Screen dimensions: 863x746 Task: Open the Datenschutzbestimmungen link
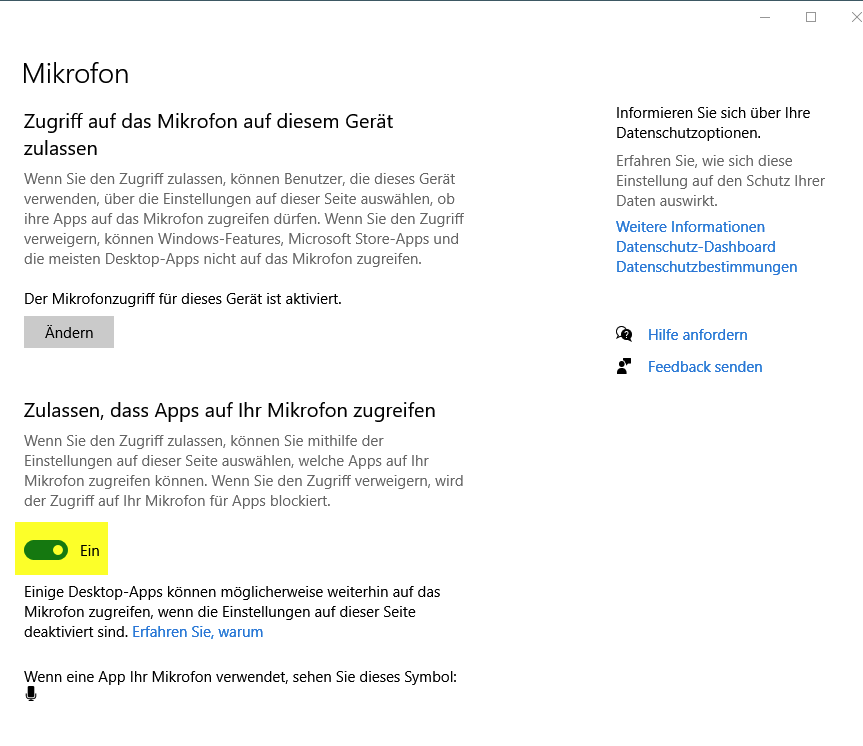point(707,267)
